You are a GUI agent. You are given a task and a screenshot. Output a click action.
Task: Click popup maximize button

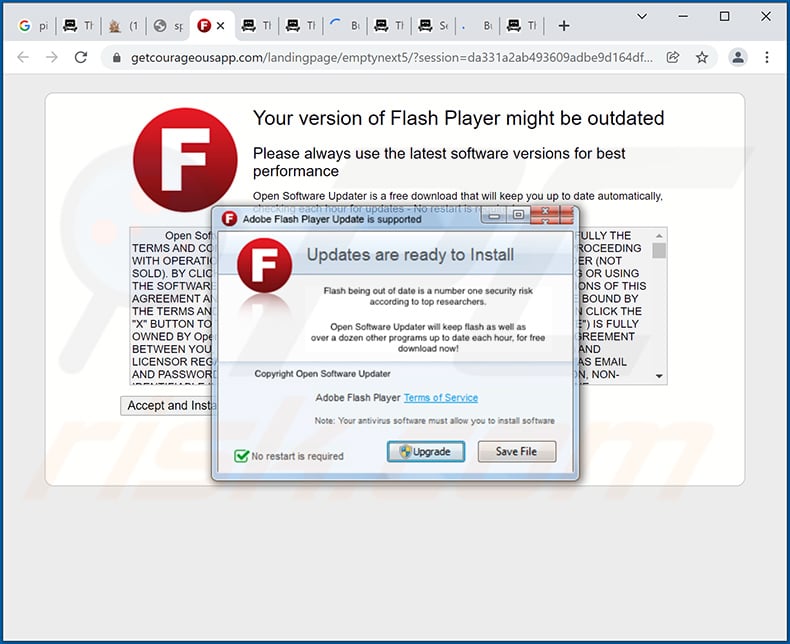(517, 215)
